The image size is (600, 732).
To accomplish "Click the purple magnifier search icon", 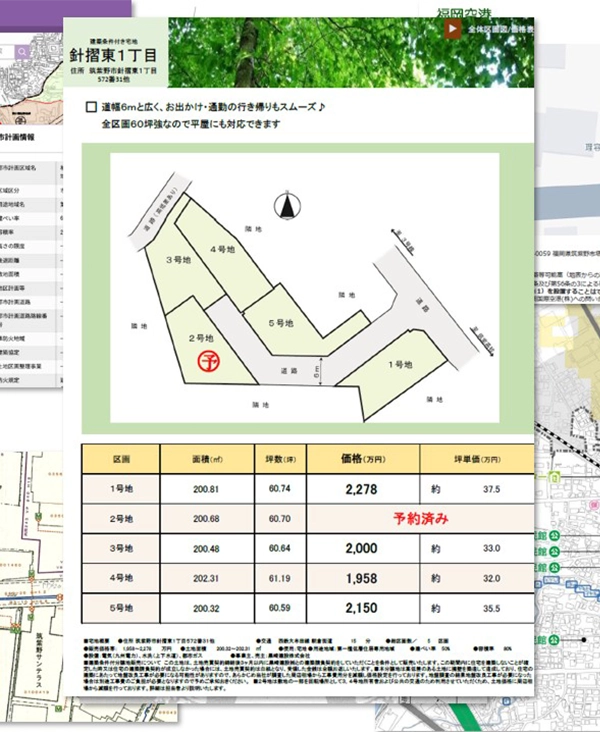I will [22, 52].
